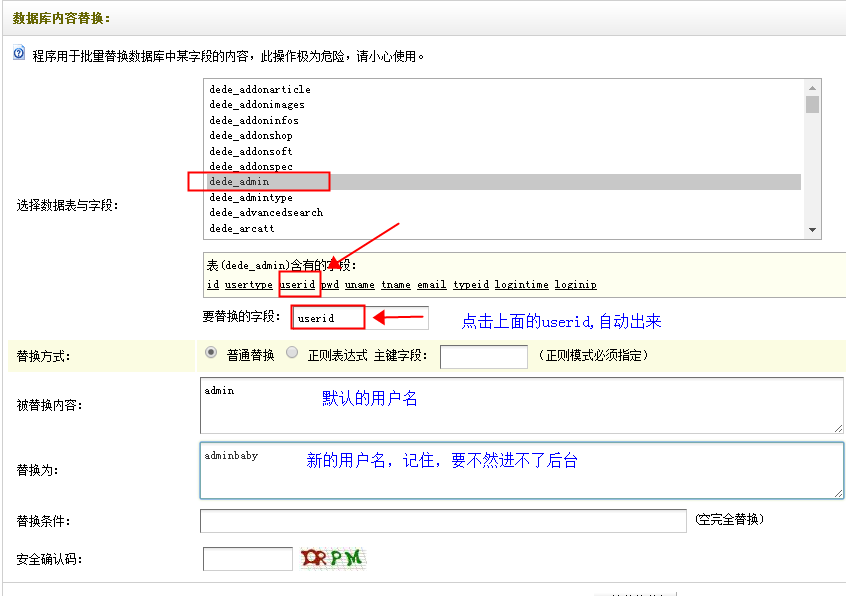This screenshot has height=596, width=846.
Task: Click the id field link
Action: (x=213, y=284)
